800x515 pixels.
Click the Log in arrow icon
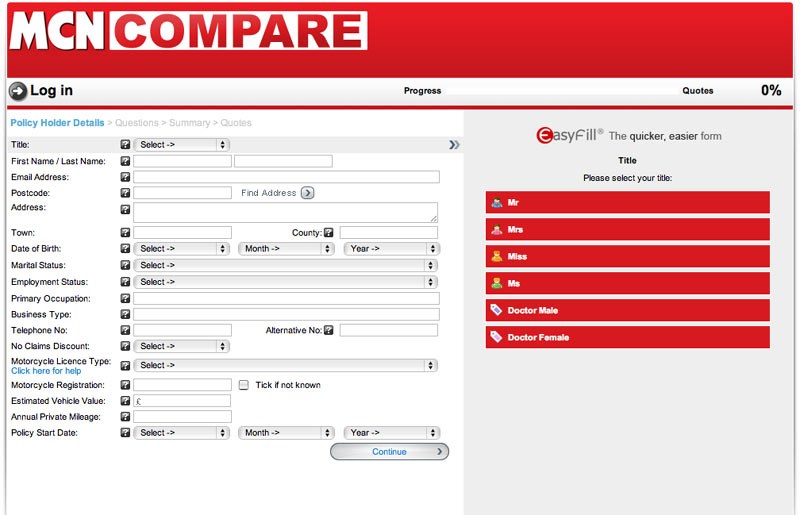click(x=18, y=91)
